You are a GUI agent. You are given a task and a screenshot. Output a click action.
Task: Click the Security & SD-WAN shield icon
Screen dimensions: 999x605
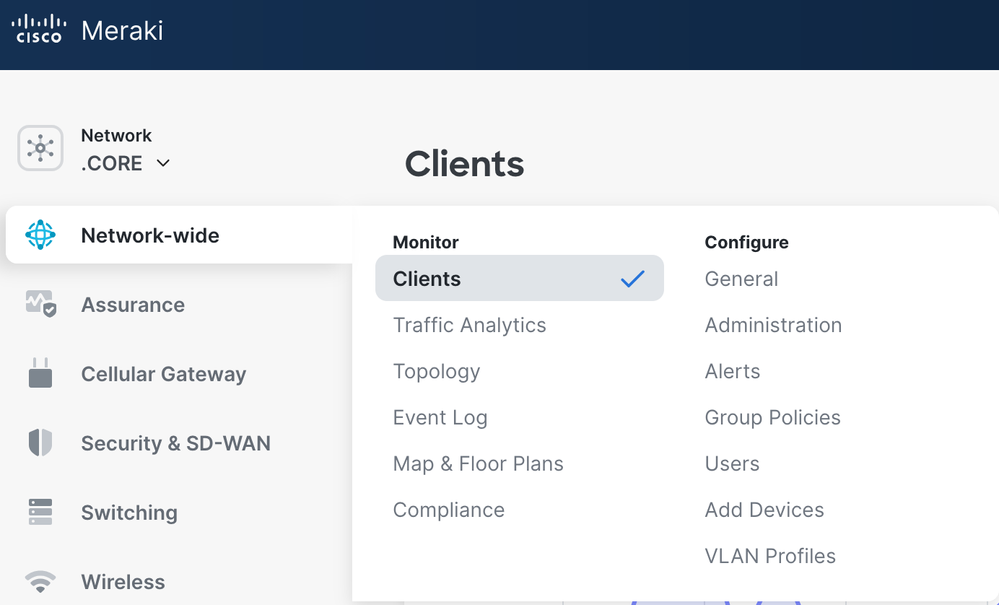(x=40, y=443)
